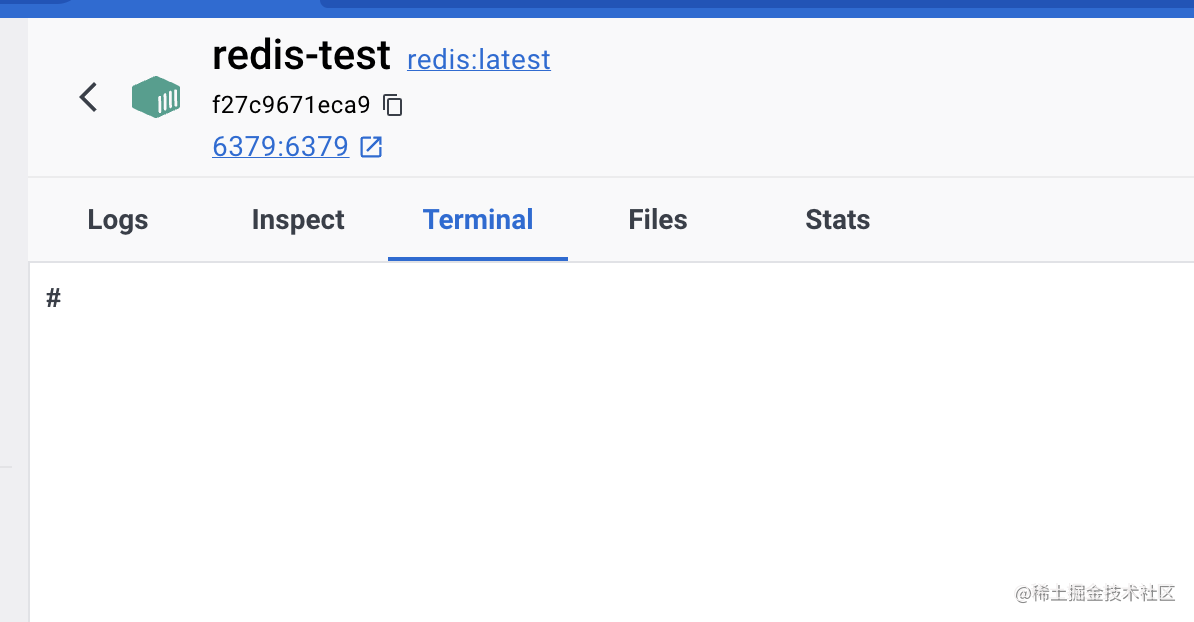Click the gray left sidebar strip

(x=13, y=300)
